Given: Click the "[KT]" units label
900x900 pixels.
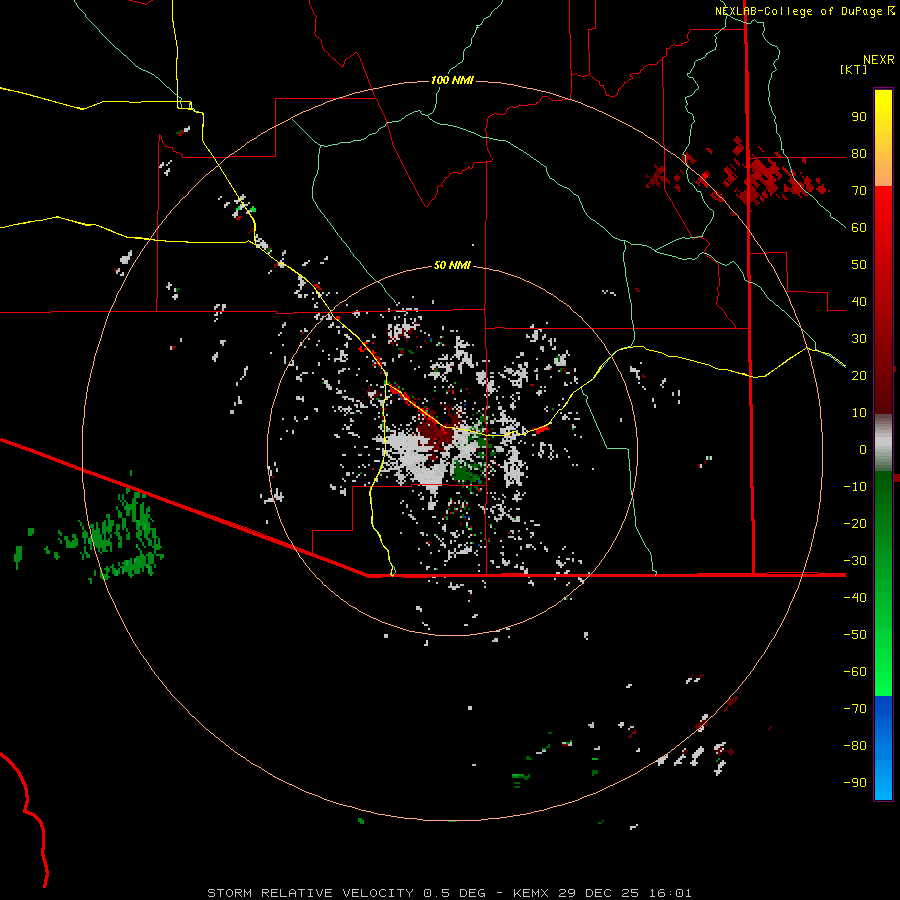Looking at the screenshot, I should tap(854, 69).
